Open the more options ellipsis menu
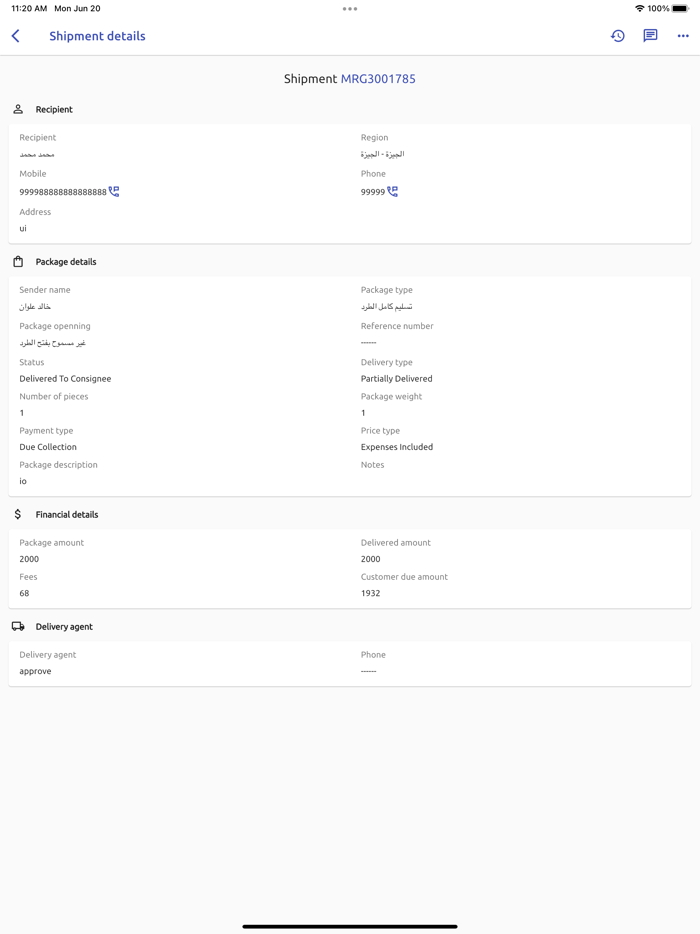The height and width of the screenshot is (934, 700). [683, 36]
